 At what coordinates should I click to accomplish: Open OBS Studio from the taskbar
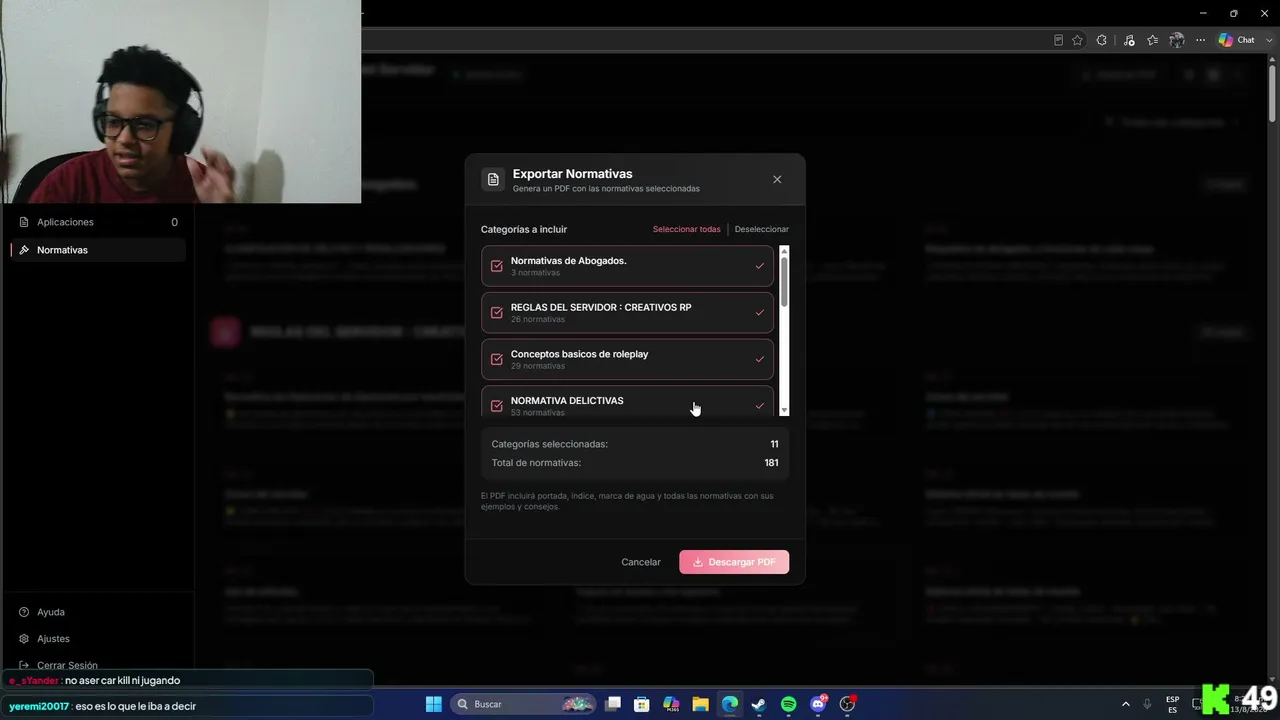pos(847,704)
